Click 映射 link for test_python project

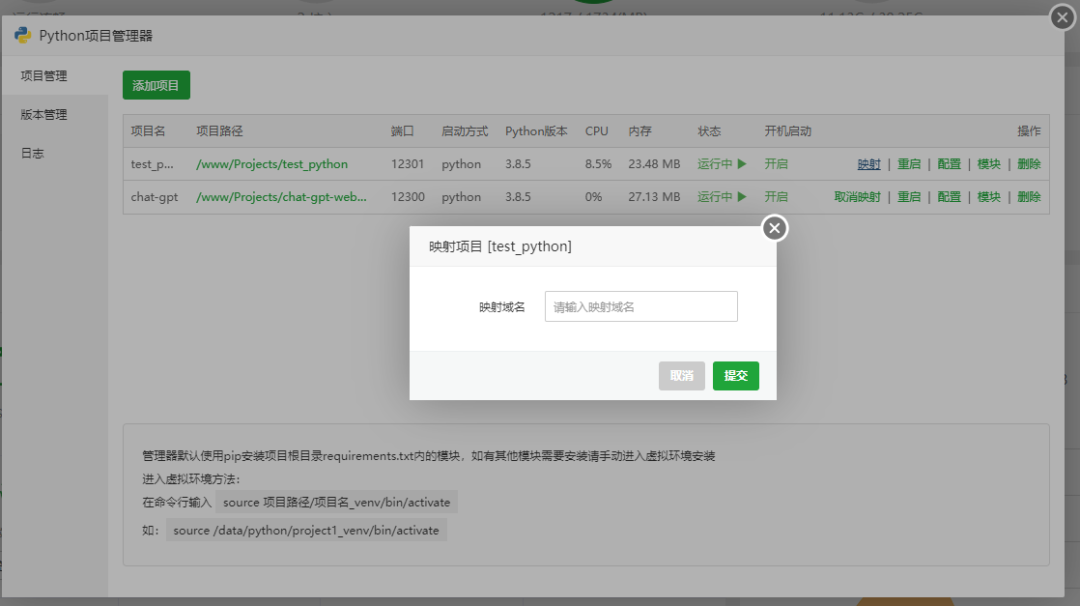pos(869,164)
